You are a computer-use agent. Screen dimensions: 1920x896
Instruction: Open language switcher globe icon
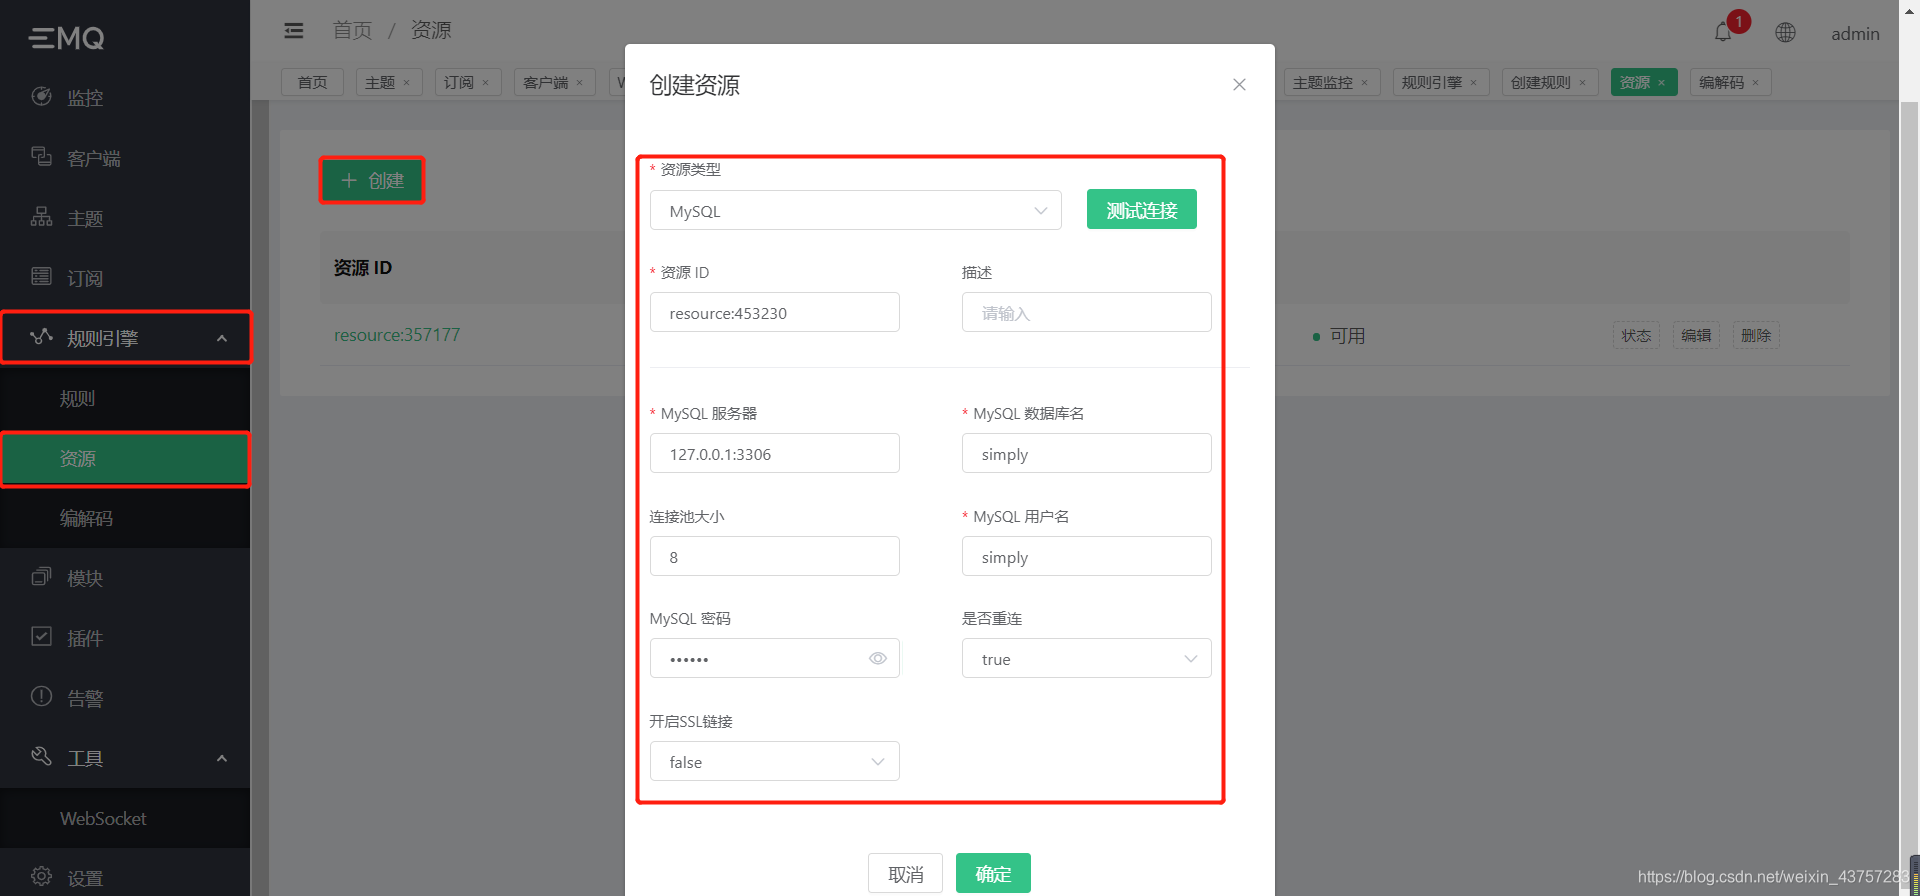pos(1785,33)
